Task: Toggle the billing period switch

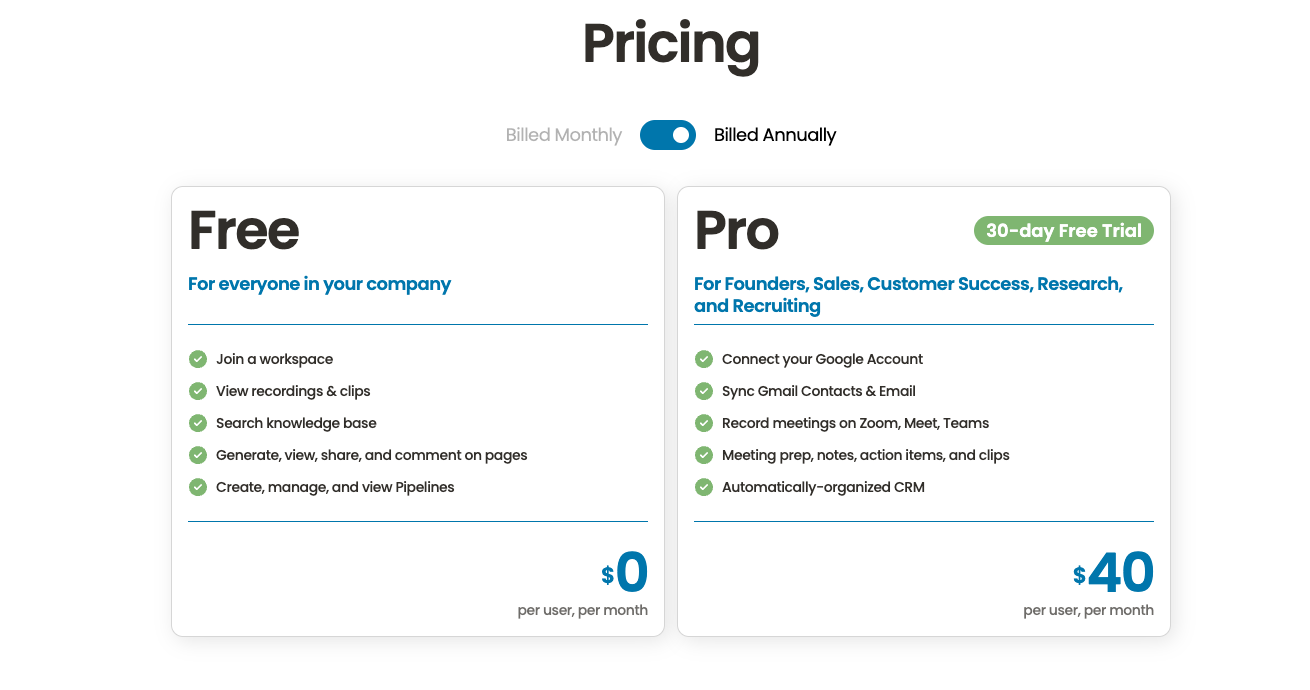Action: pos(668,135)
